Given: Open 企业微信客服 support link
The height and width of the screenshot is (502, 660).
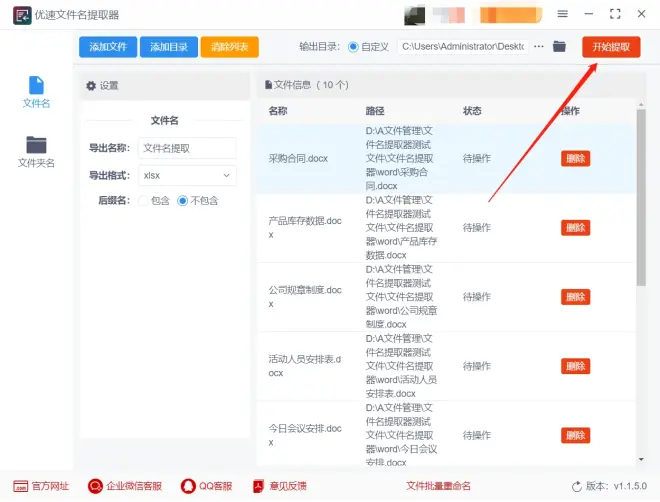Looking at the screenshot, I should tap(125, 486).
